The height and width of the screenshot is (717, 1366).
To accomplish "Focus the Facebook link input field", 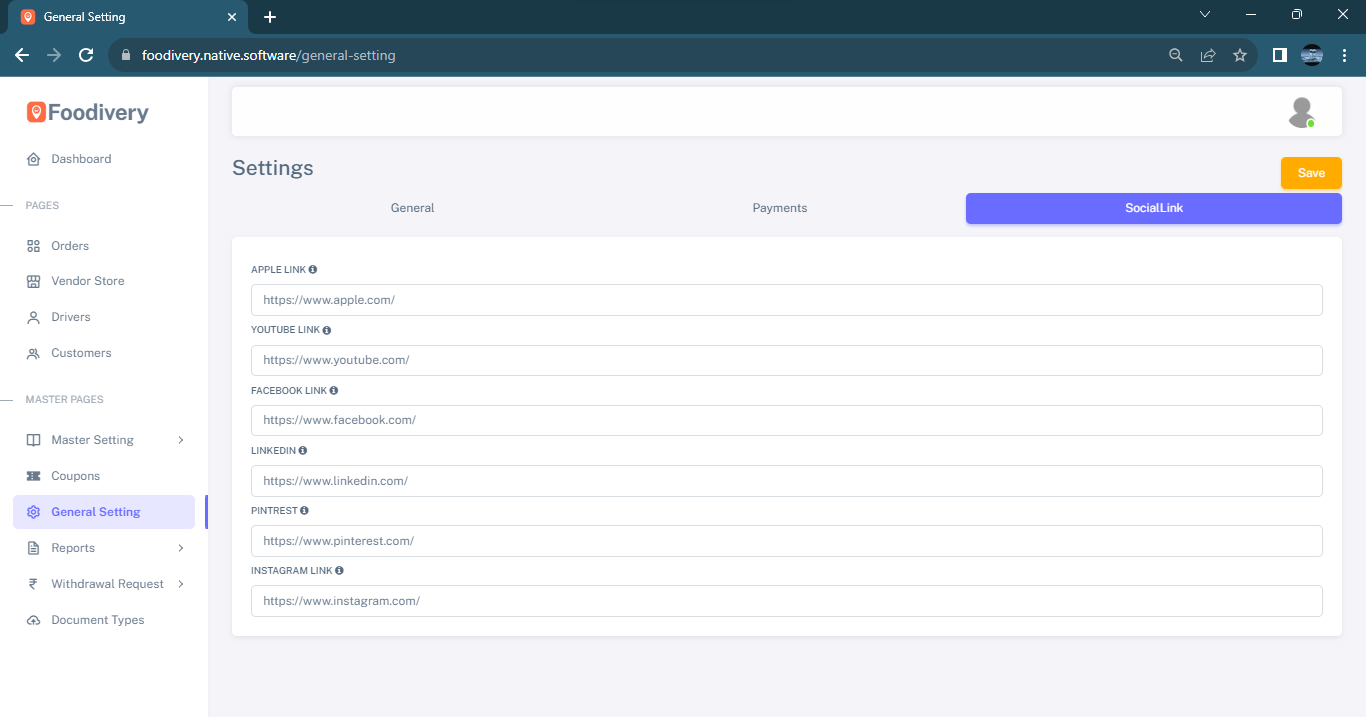I will pos(787,420).
